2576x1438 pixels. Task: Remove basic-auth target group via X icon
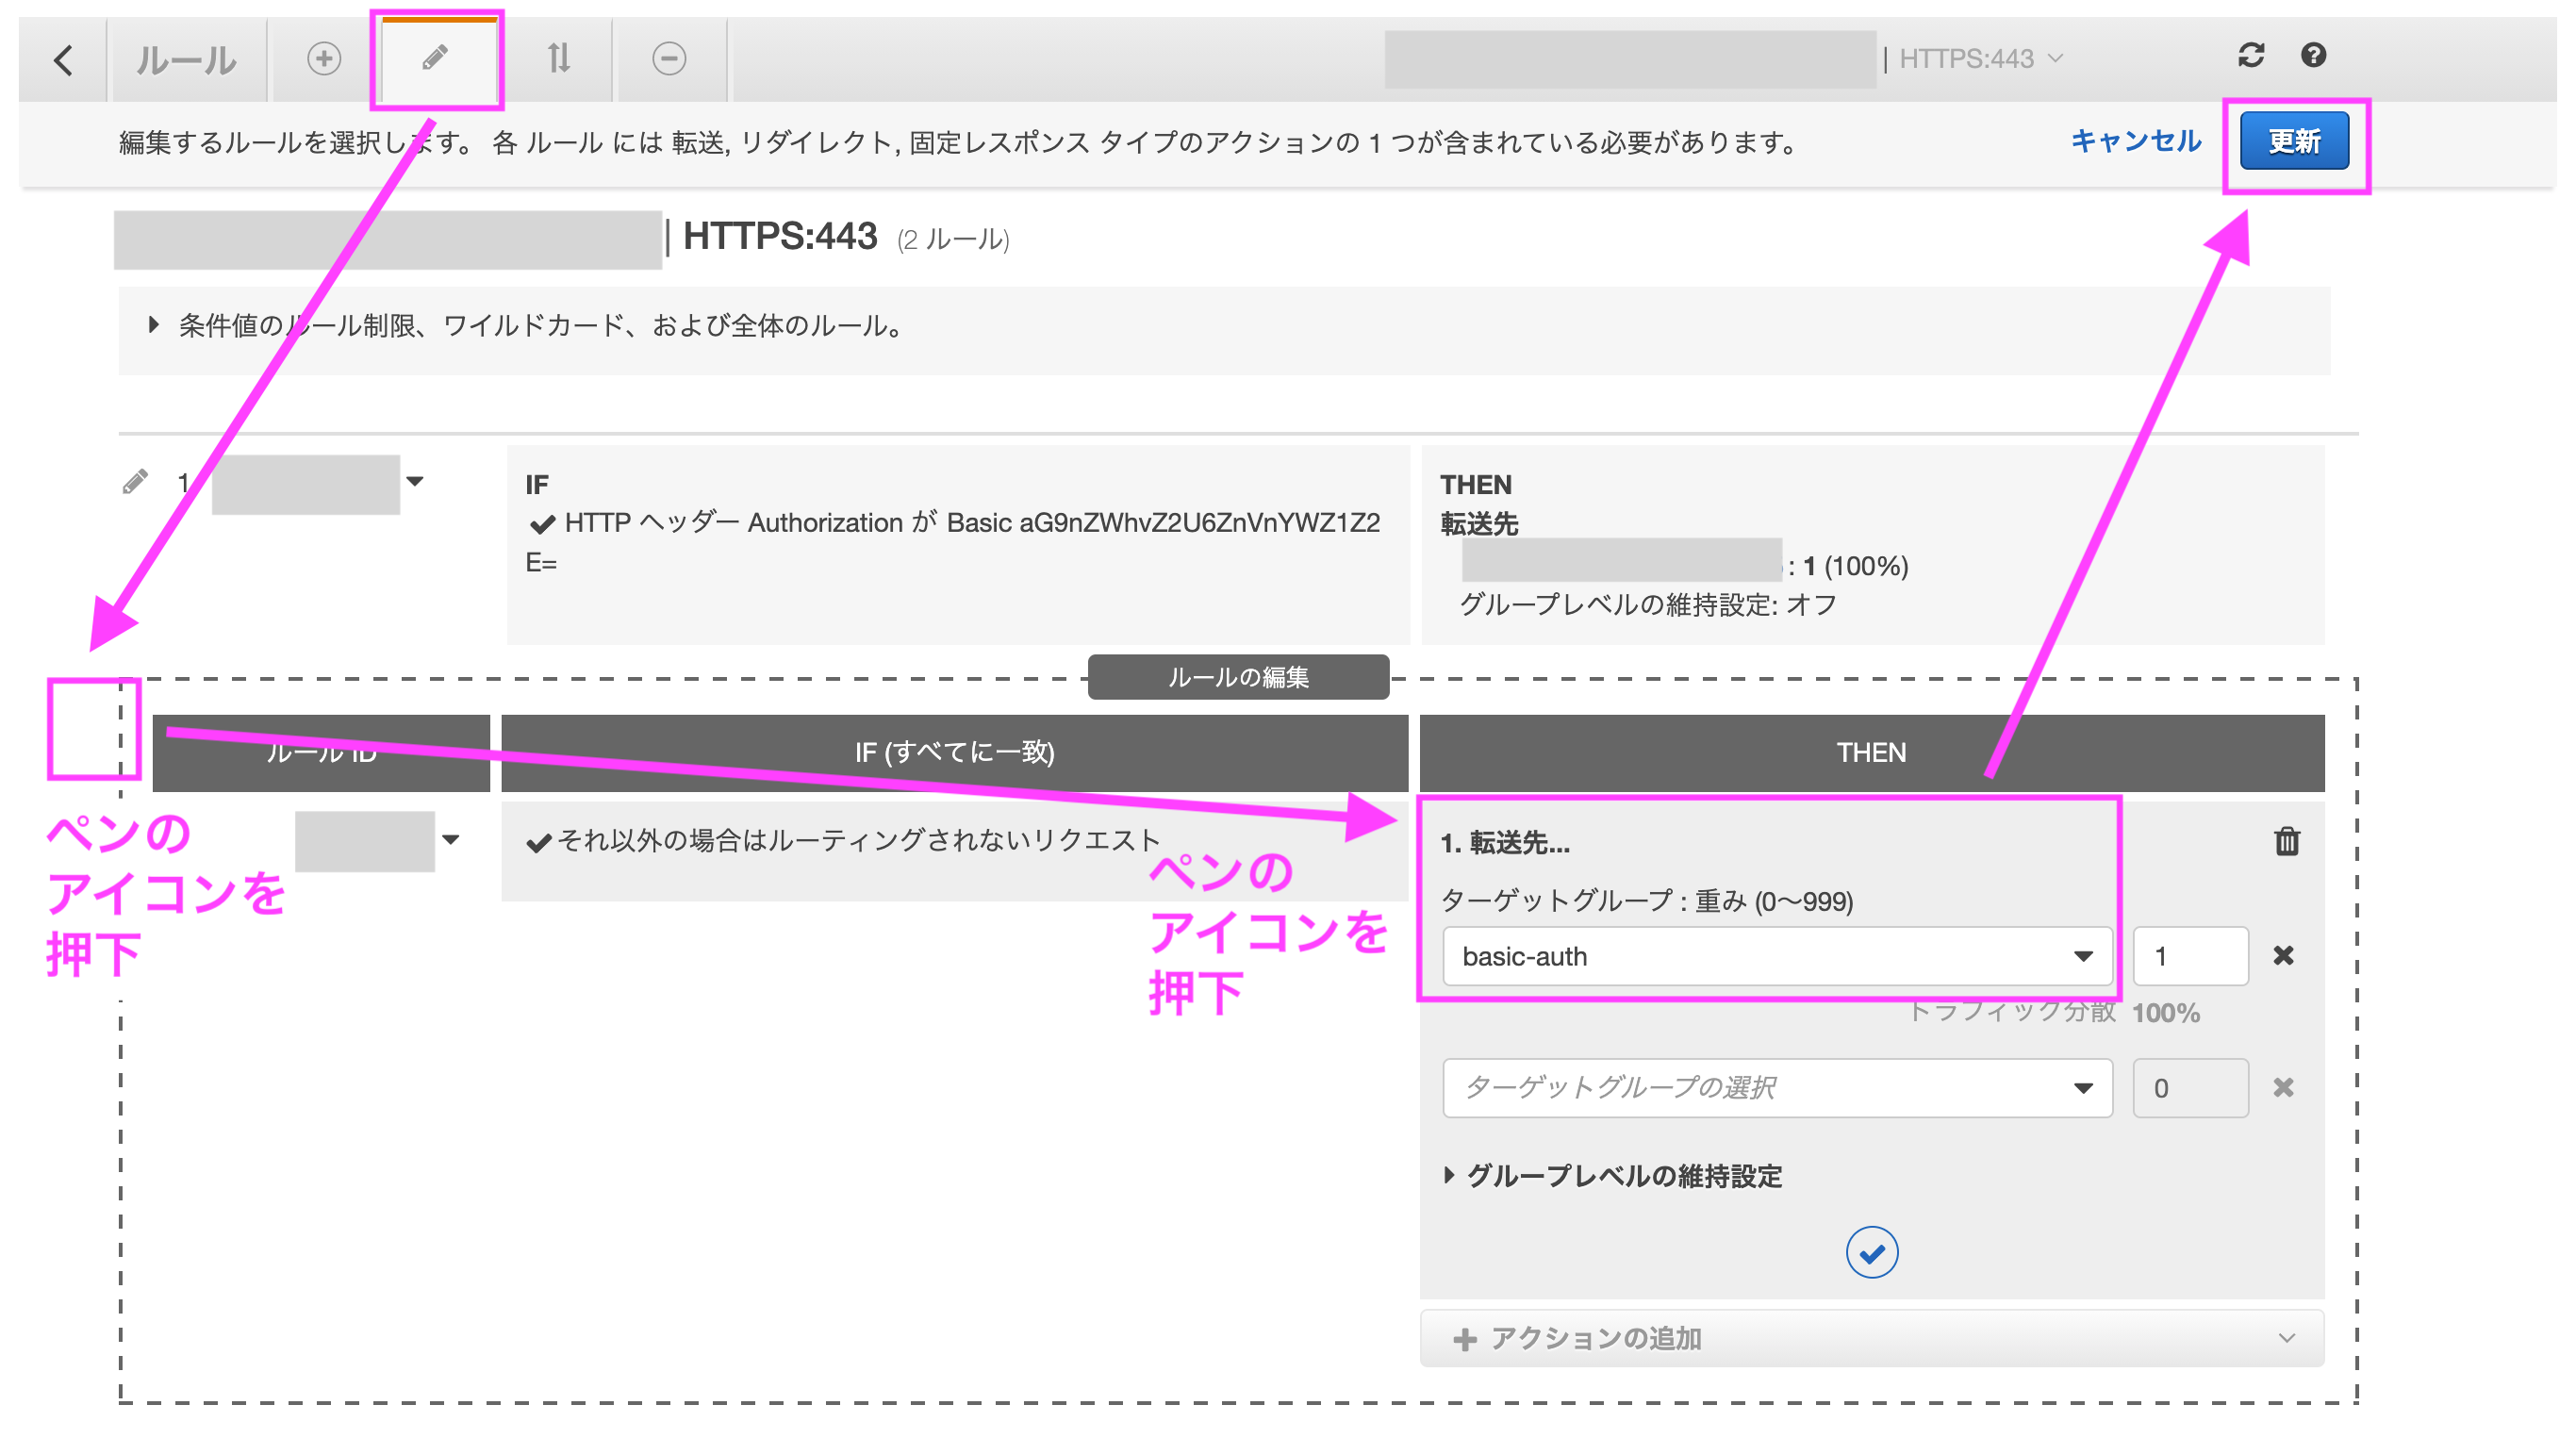[2285, 956]
